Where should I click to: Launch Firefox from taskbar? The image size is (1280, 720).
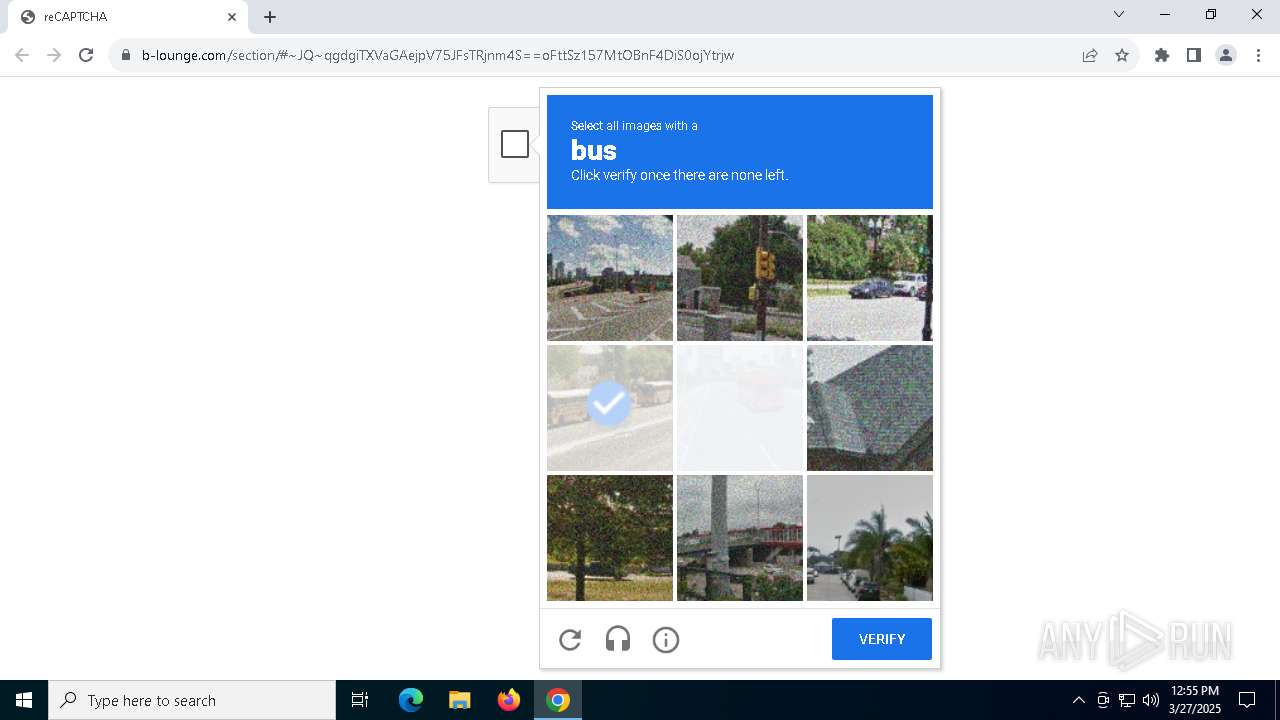(x=509, y=700)
